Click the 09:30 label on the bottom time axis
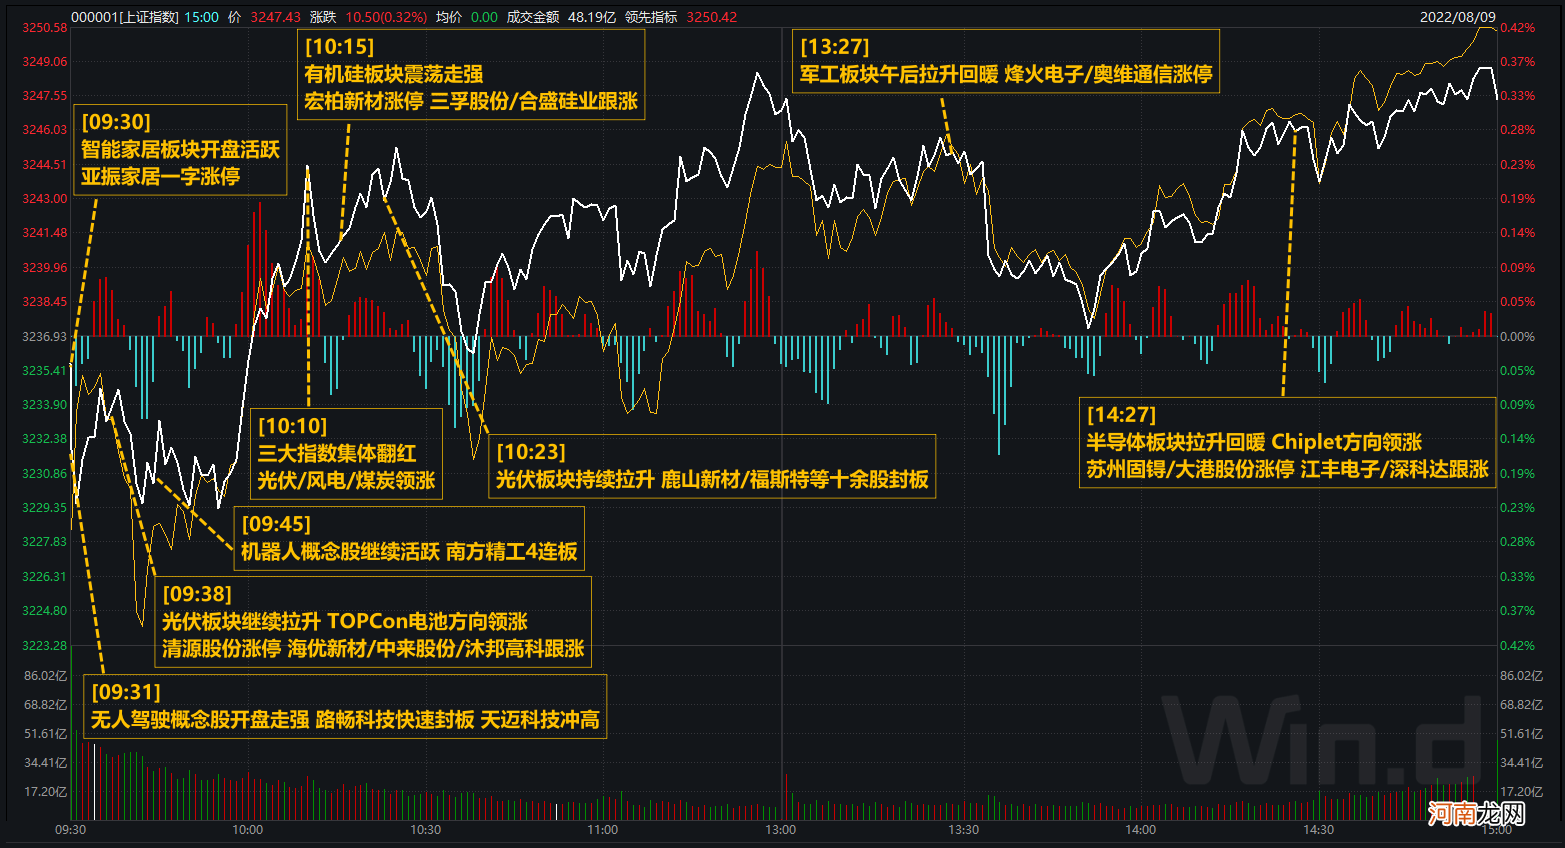The width and height of the screenshot is (1565, 848). 70,830
